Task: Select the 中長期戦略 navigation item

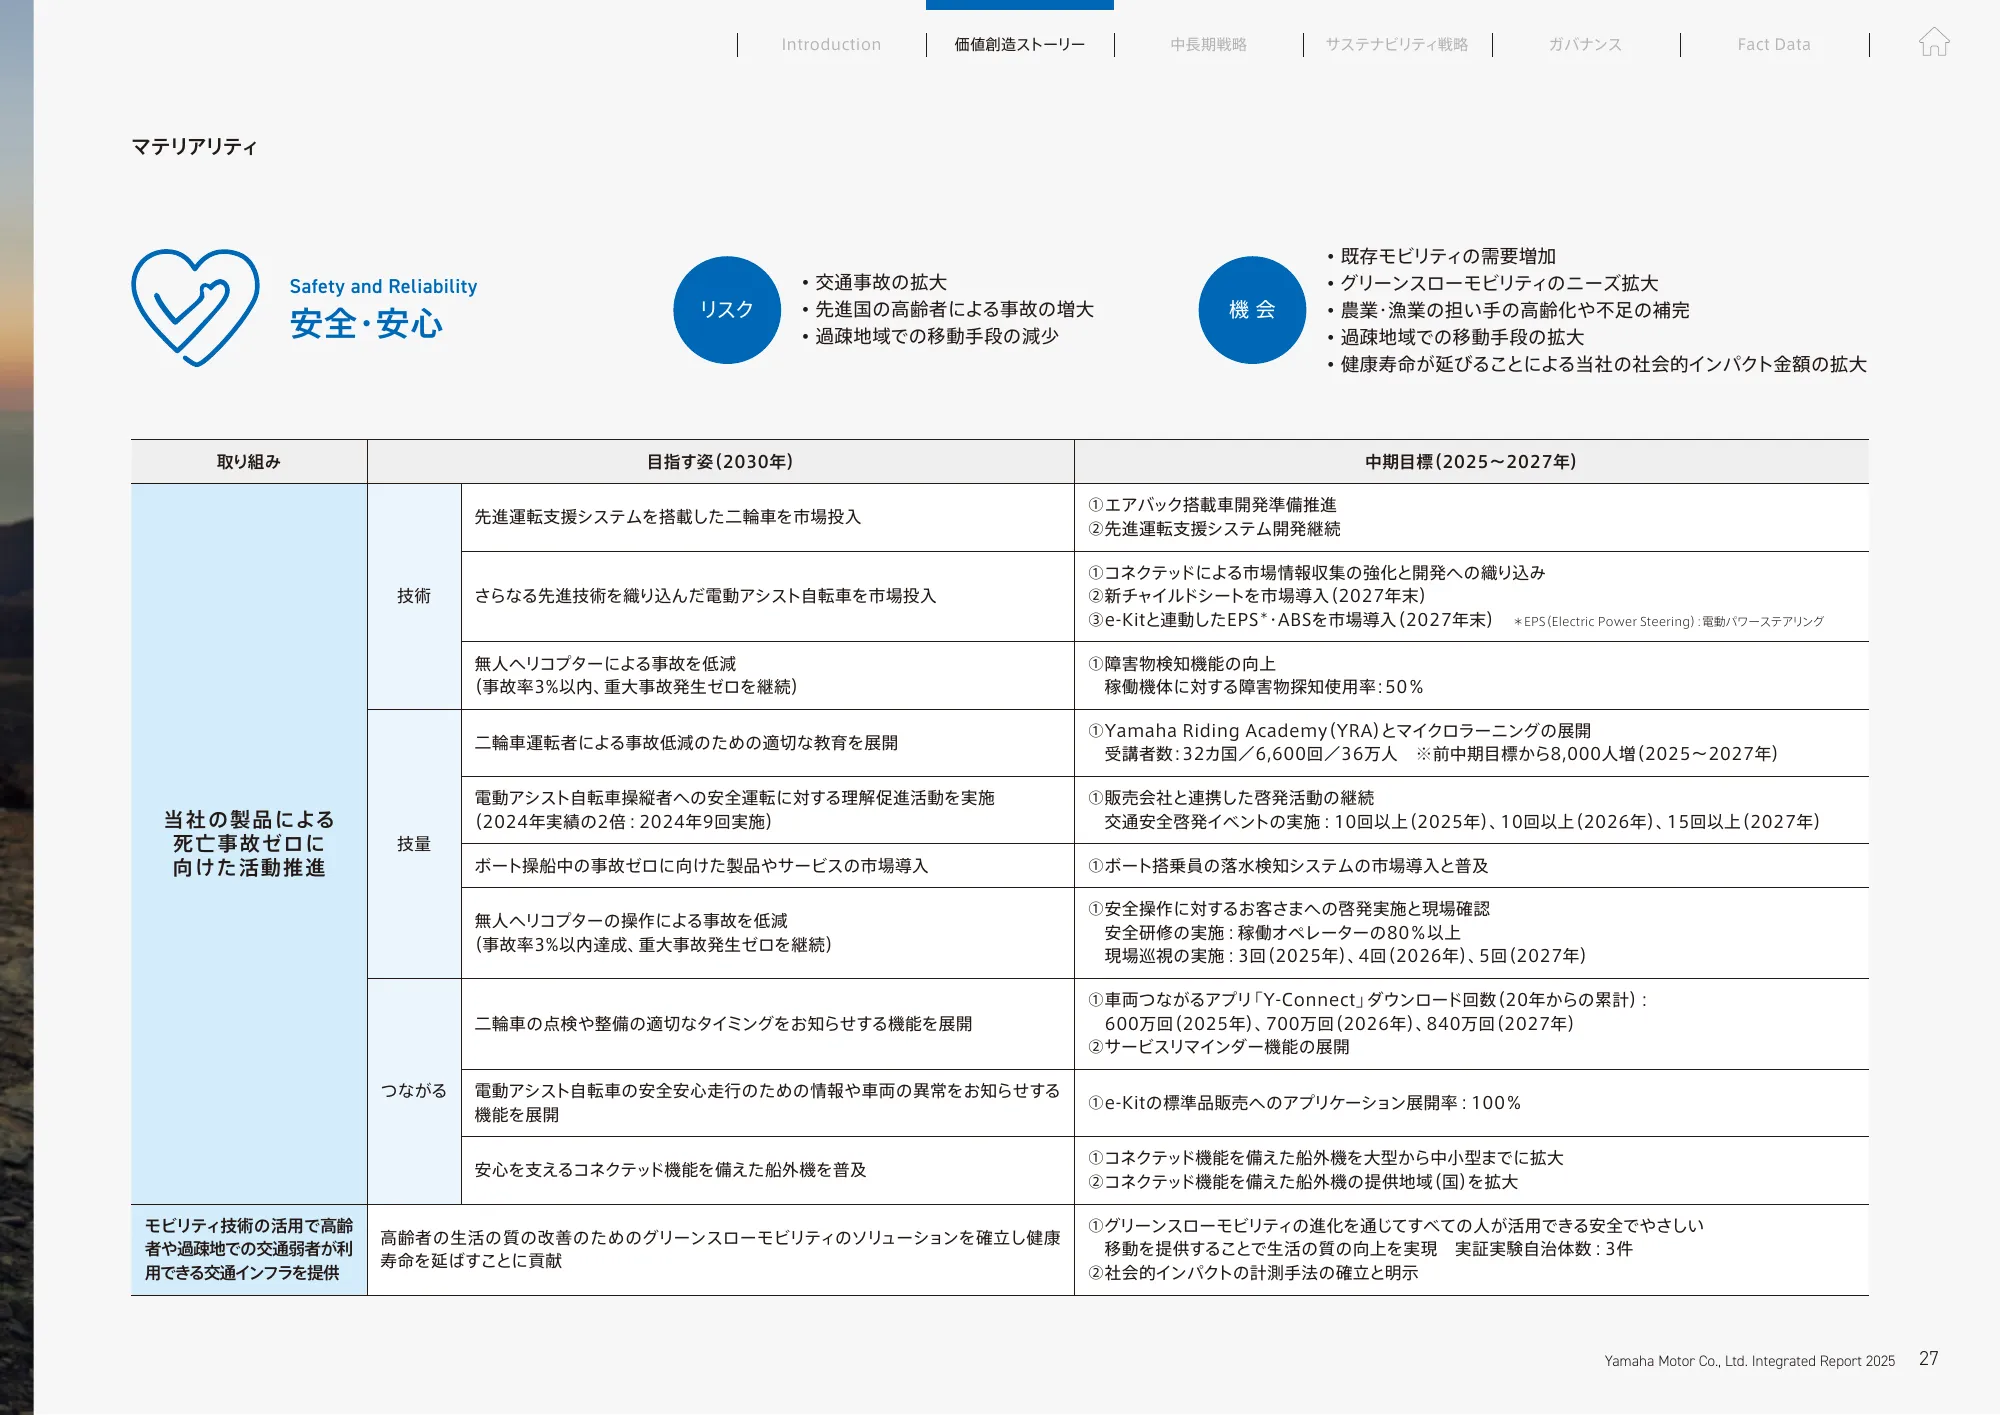Action: [x=1209, y=44]
